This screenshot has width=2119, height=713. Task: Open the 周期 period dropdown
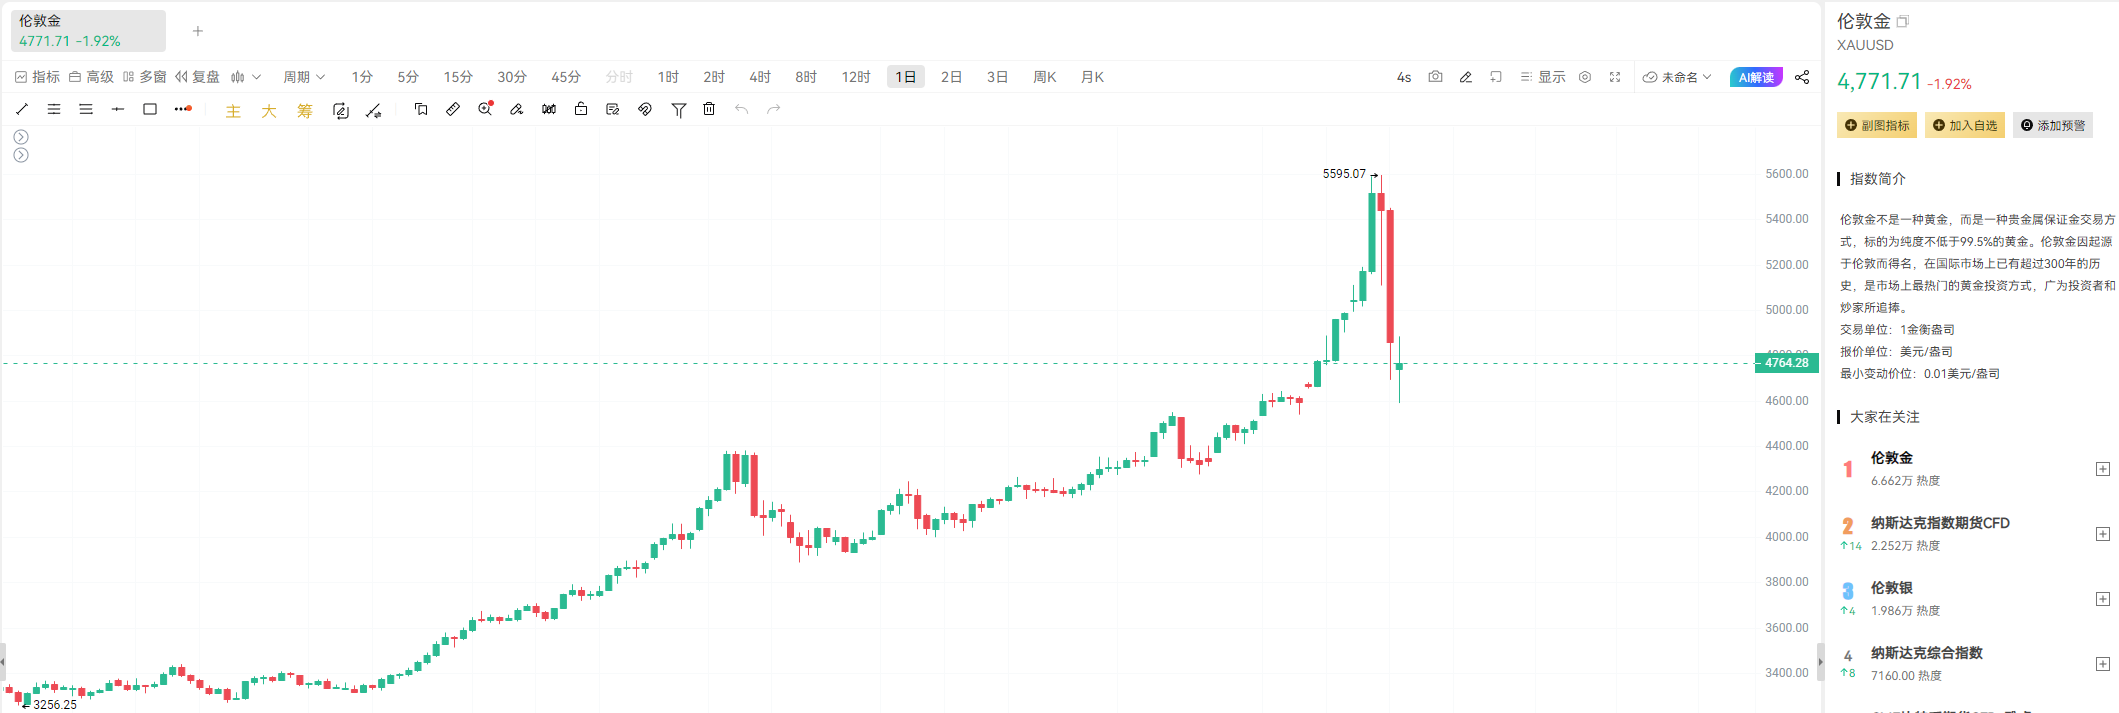304,77
